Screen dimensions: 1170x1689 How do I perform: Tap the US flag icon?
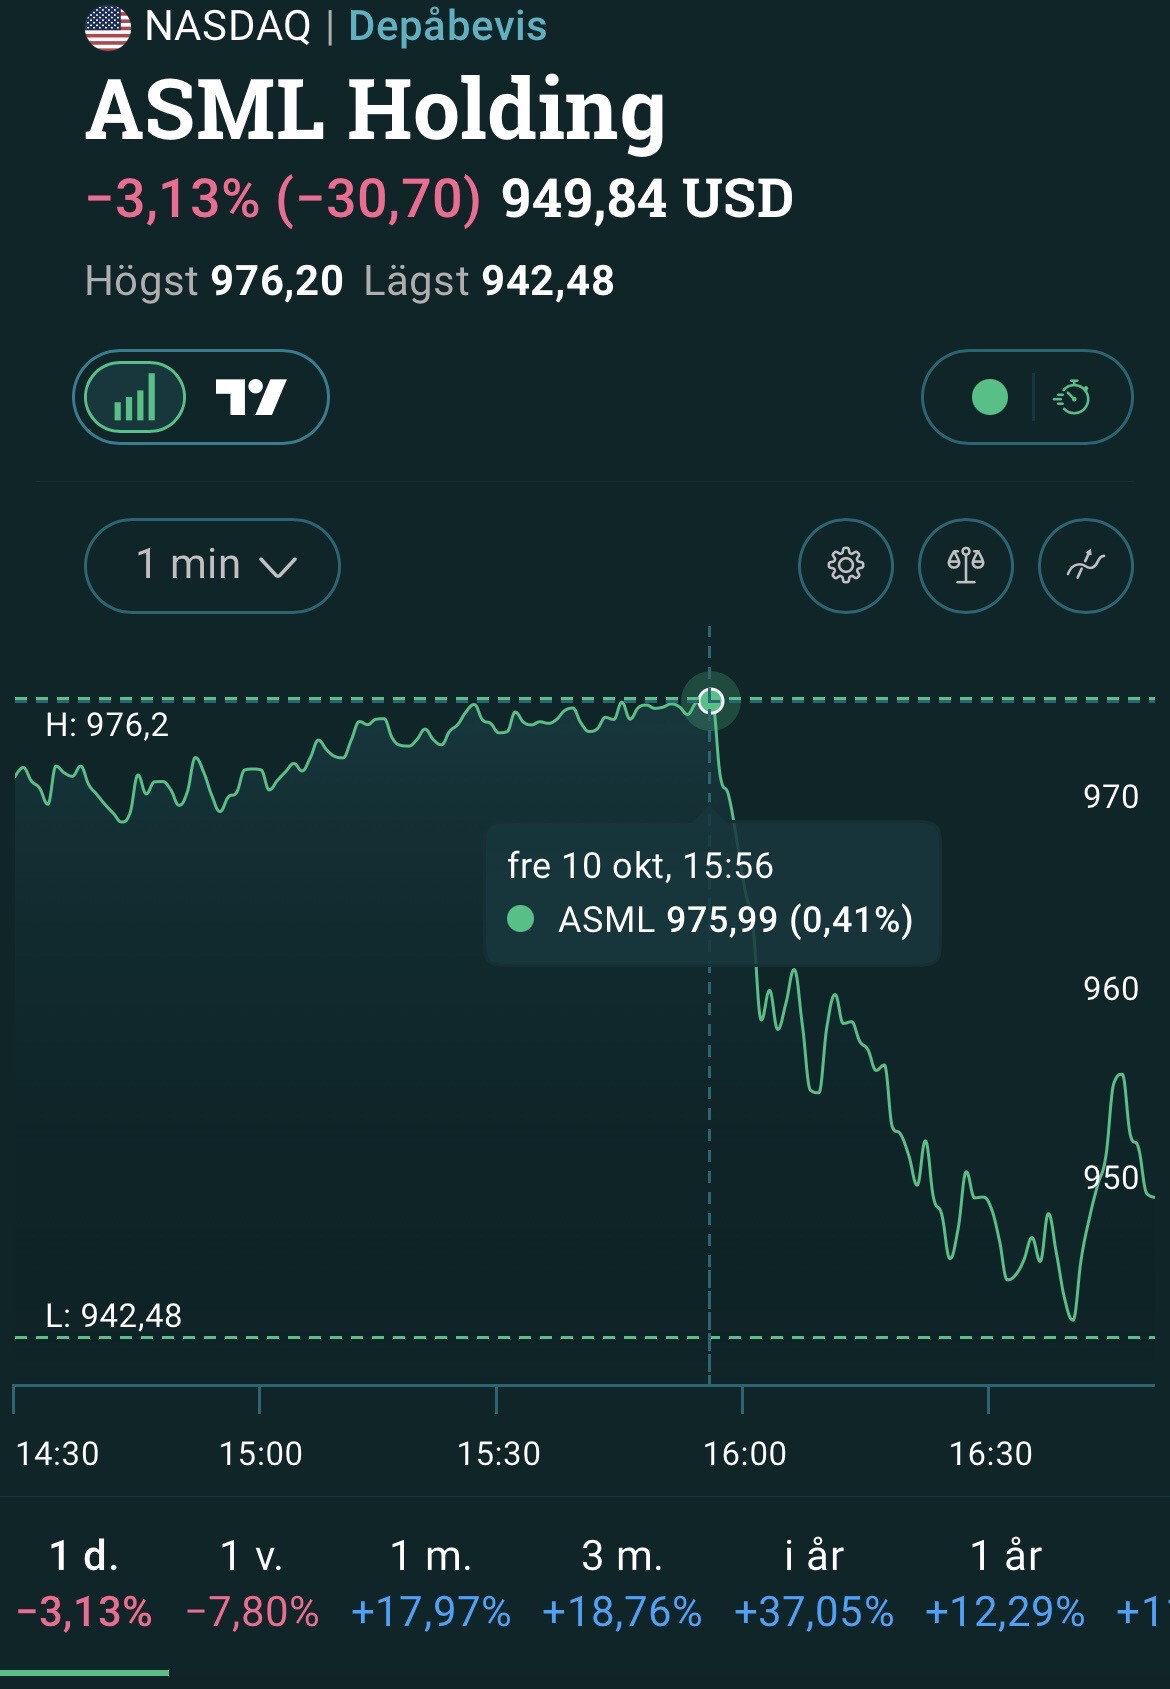[x=108, y=27]
